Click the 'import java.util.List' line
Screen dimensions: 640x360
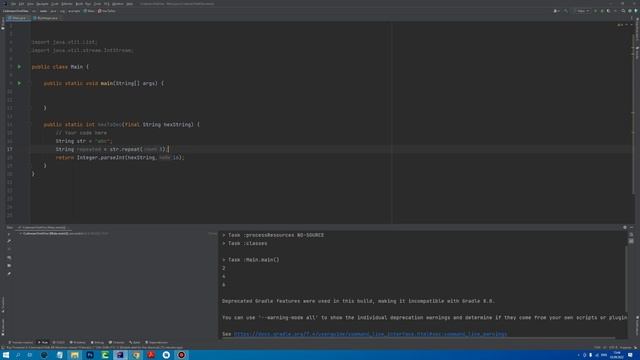point(64,42)
